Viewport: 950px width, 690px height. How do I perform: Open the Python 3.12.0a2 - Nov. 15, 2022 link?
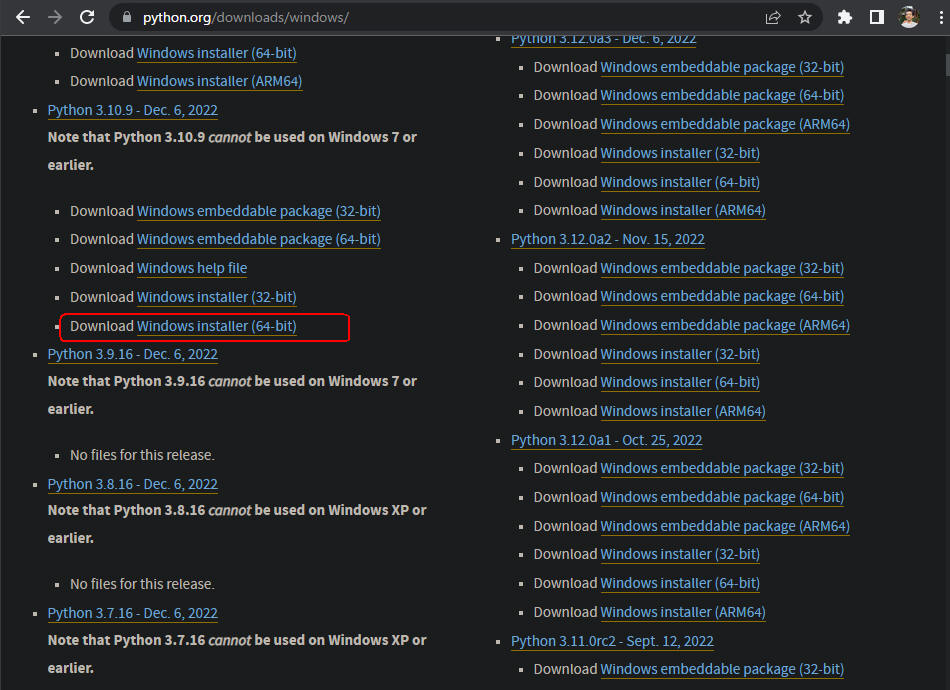tap(608, 239)
